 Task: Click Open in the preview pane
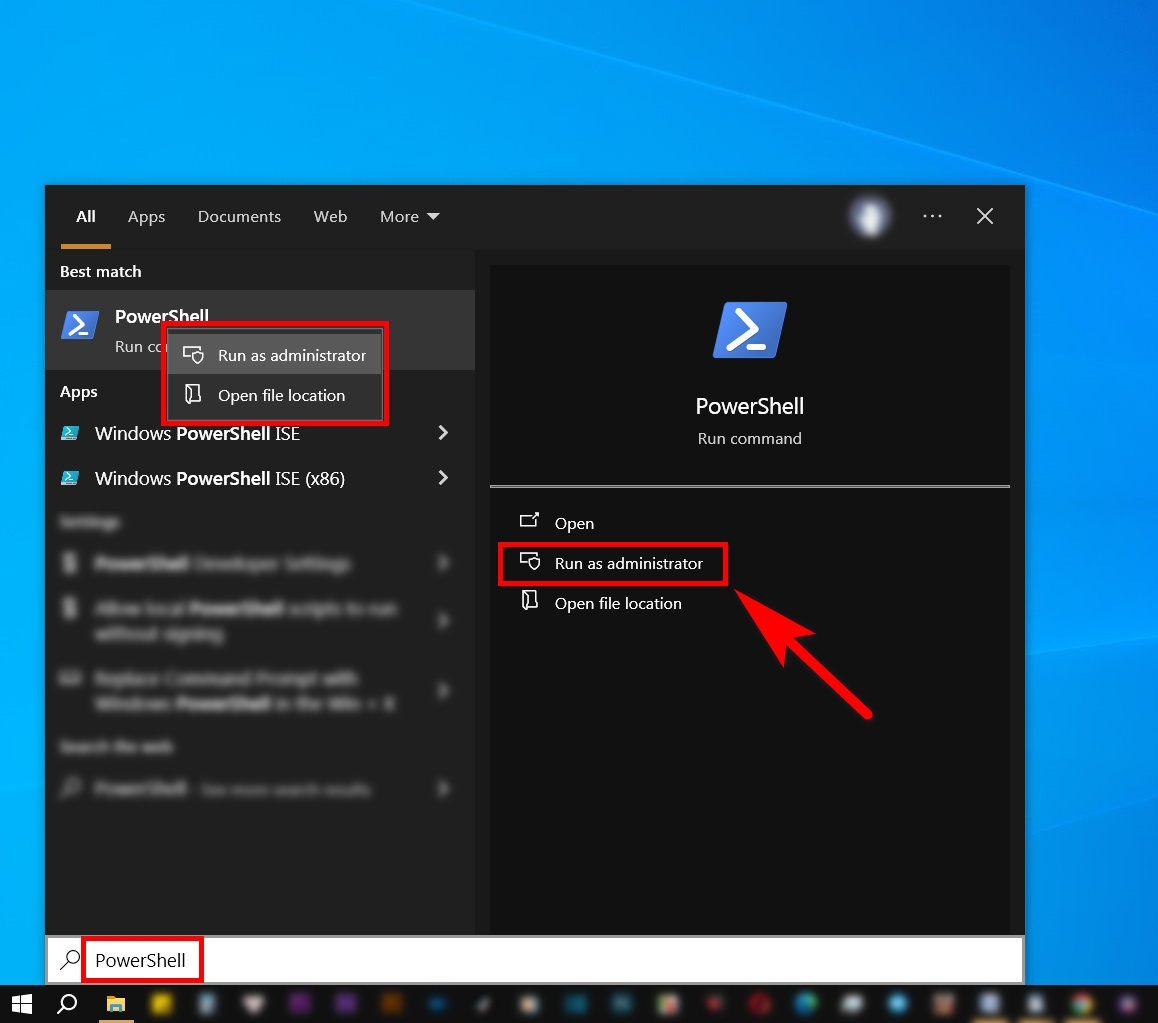point(574,523)
